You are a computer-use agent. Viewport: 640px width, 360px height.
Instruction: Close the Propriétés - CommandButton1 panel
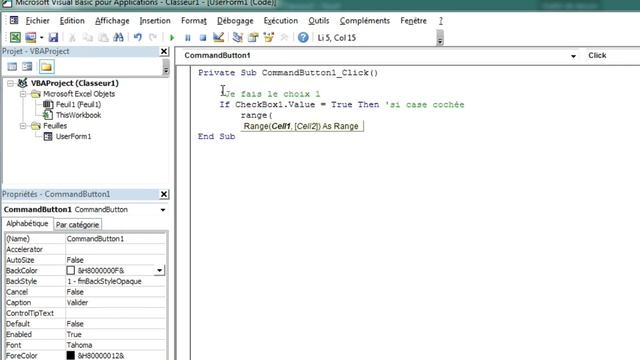tap(164, 194)
